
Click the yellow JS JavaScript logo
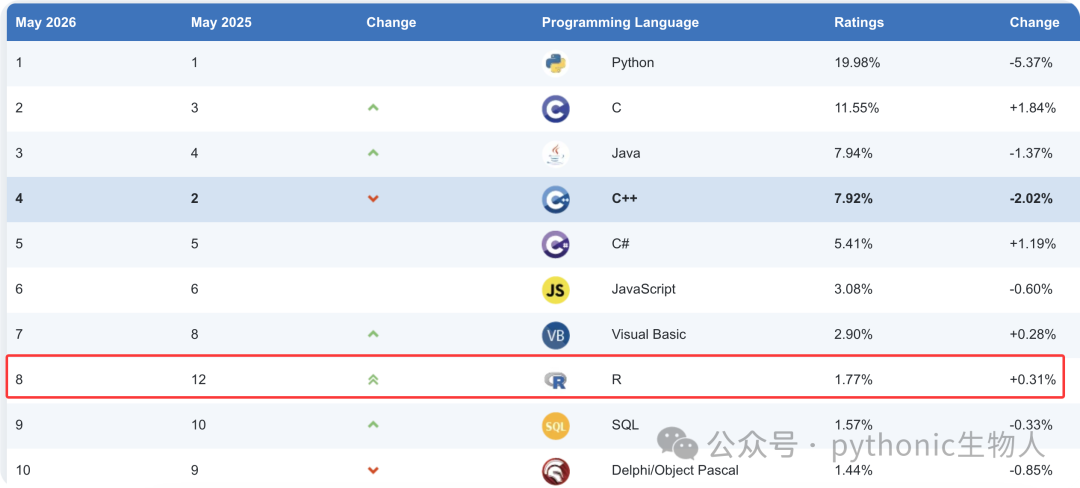(x=555, y=290)
